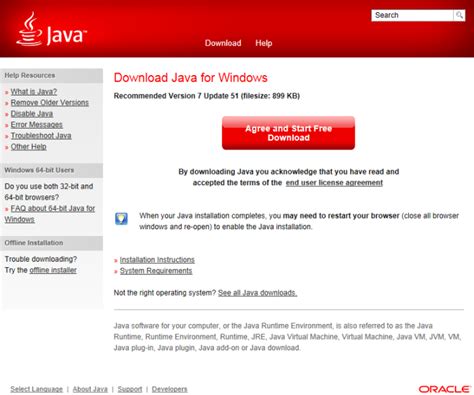Click the Trouble downloading? text

[41, 259]
